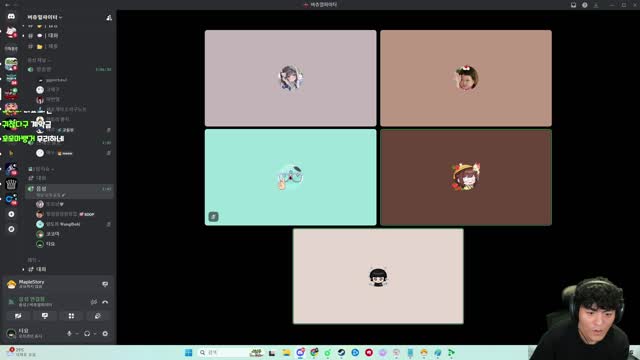640x360 pixels.
Task: Open headphone output options arrow
Action: coord(95,333)
